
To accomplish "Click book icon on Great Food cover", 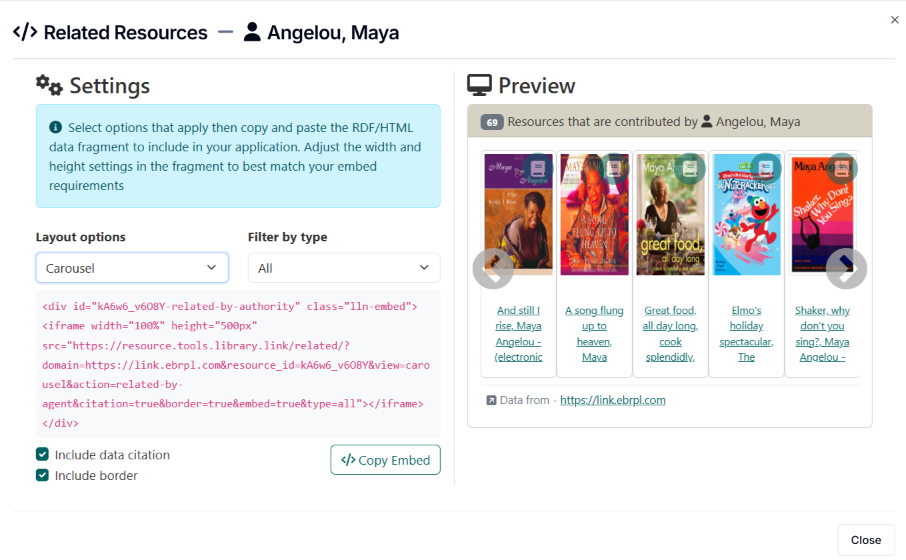I will 690,168.
